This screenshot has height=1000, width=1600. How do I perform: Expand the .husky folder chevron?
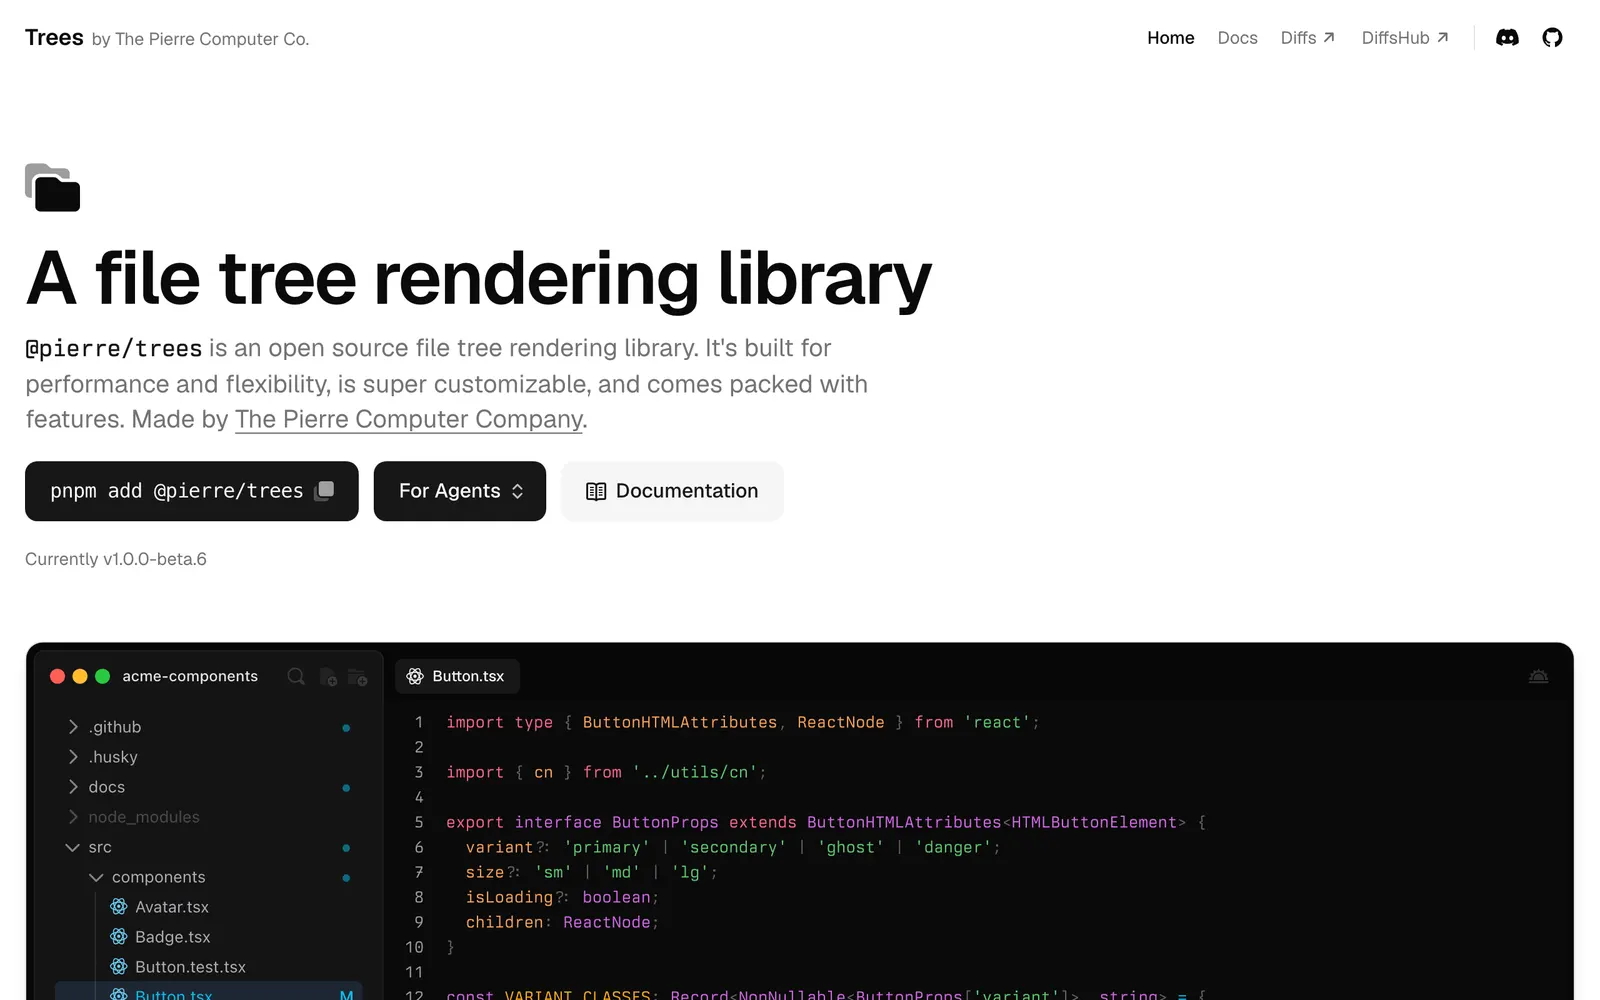73,757
